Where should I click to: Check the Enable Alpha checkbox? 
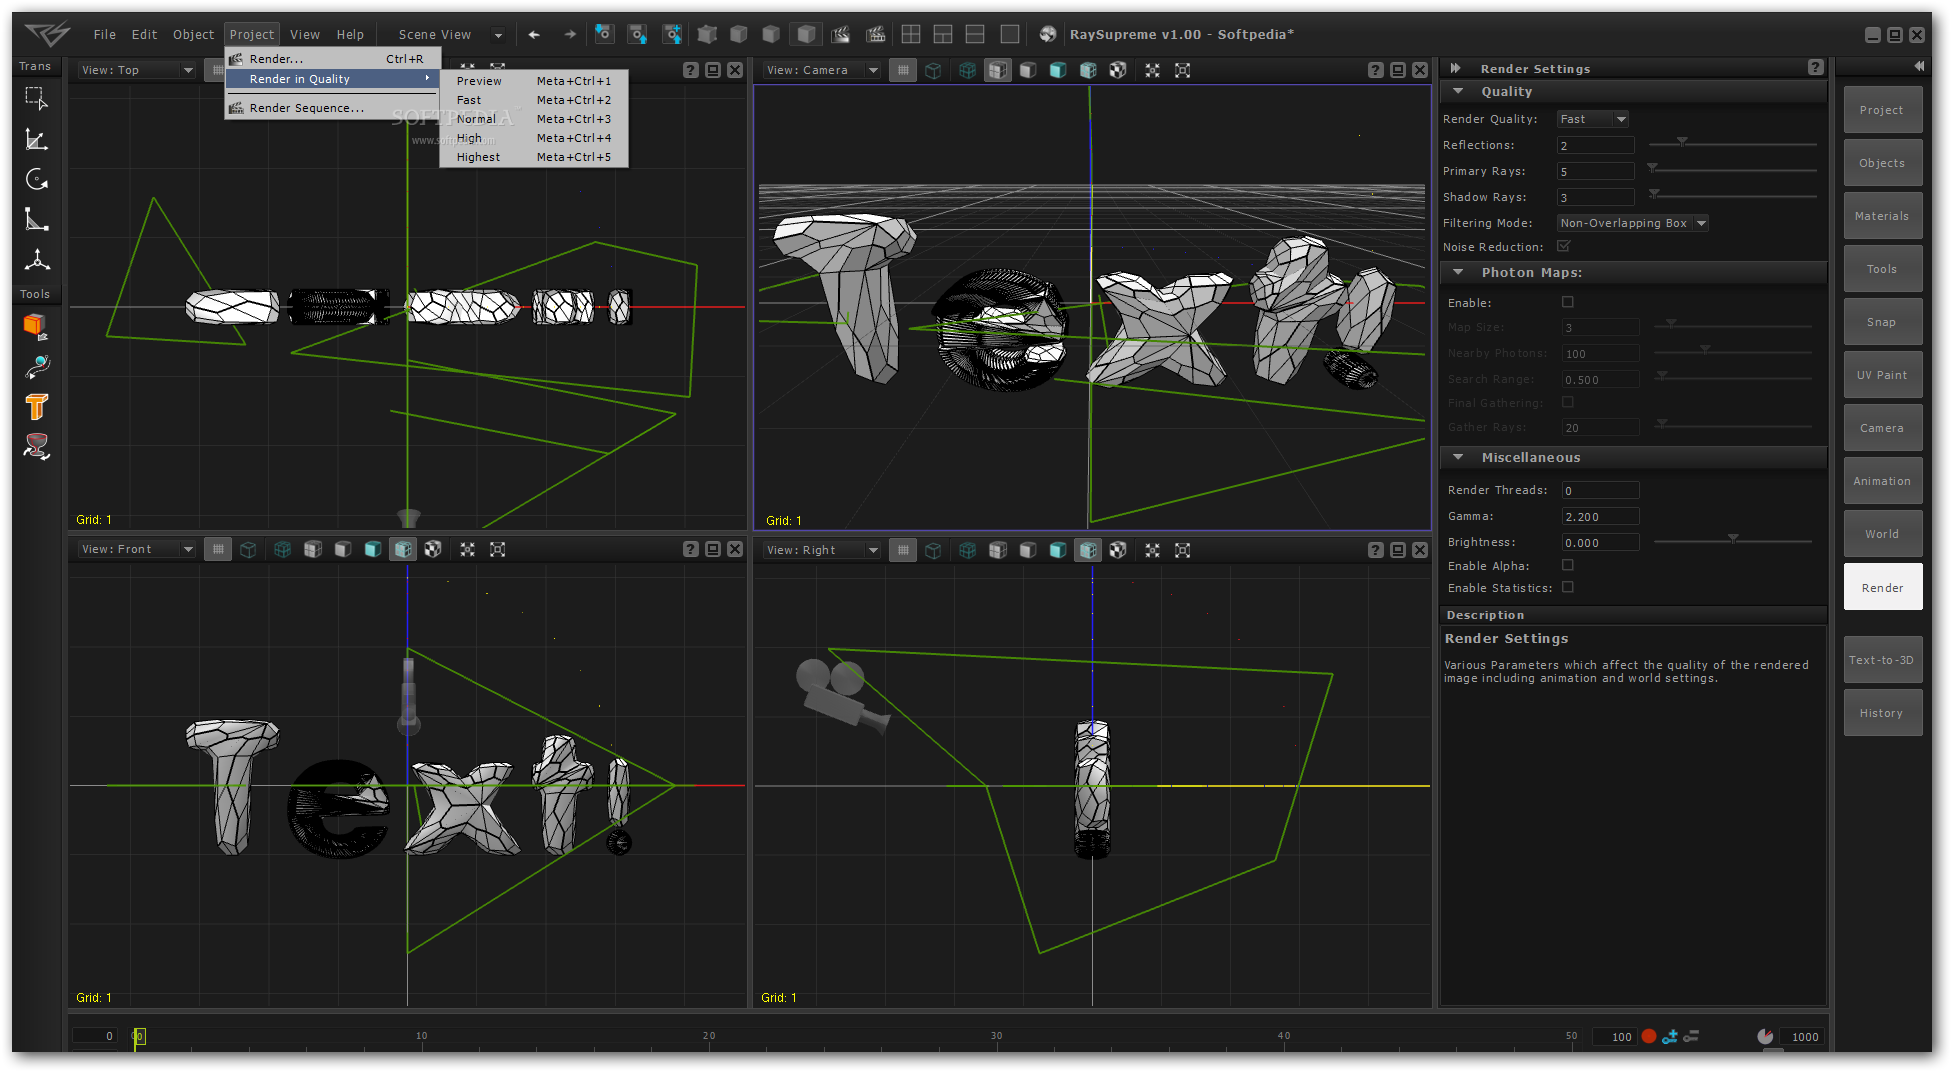pos(1567,565)
